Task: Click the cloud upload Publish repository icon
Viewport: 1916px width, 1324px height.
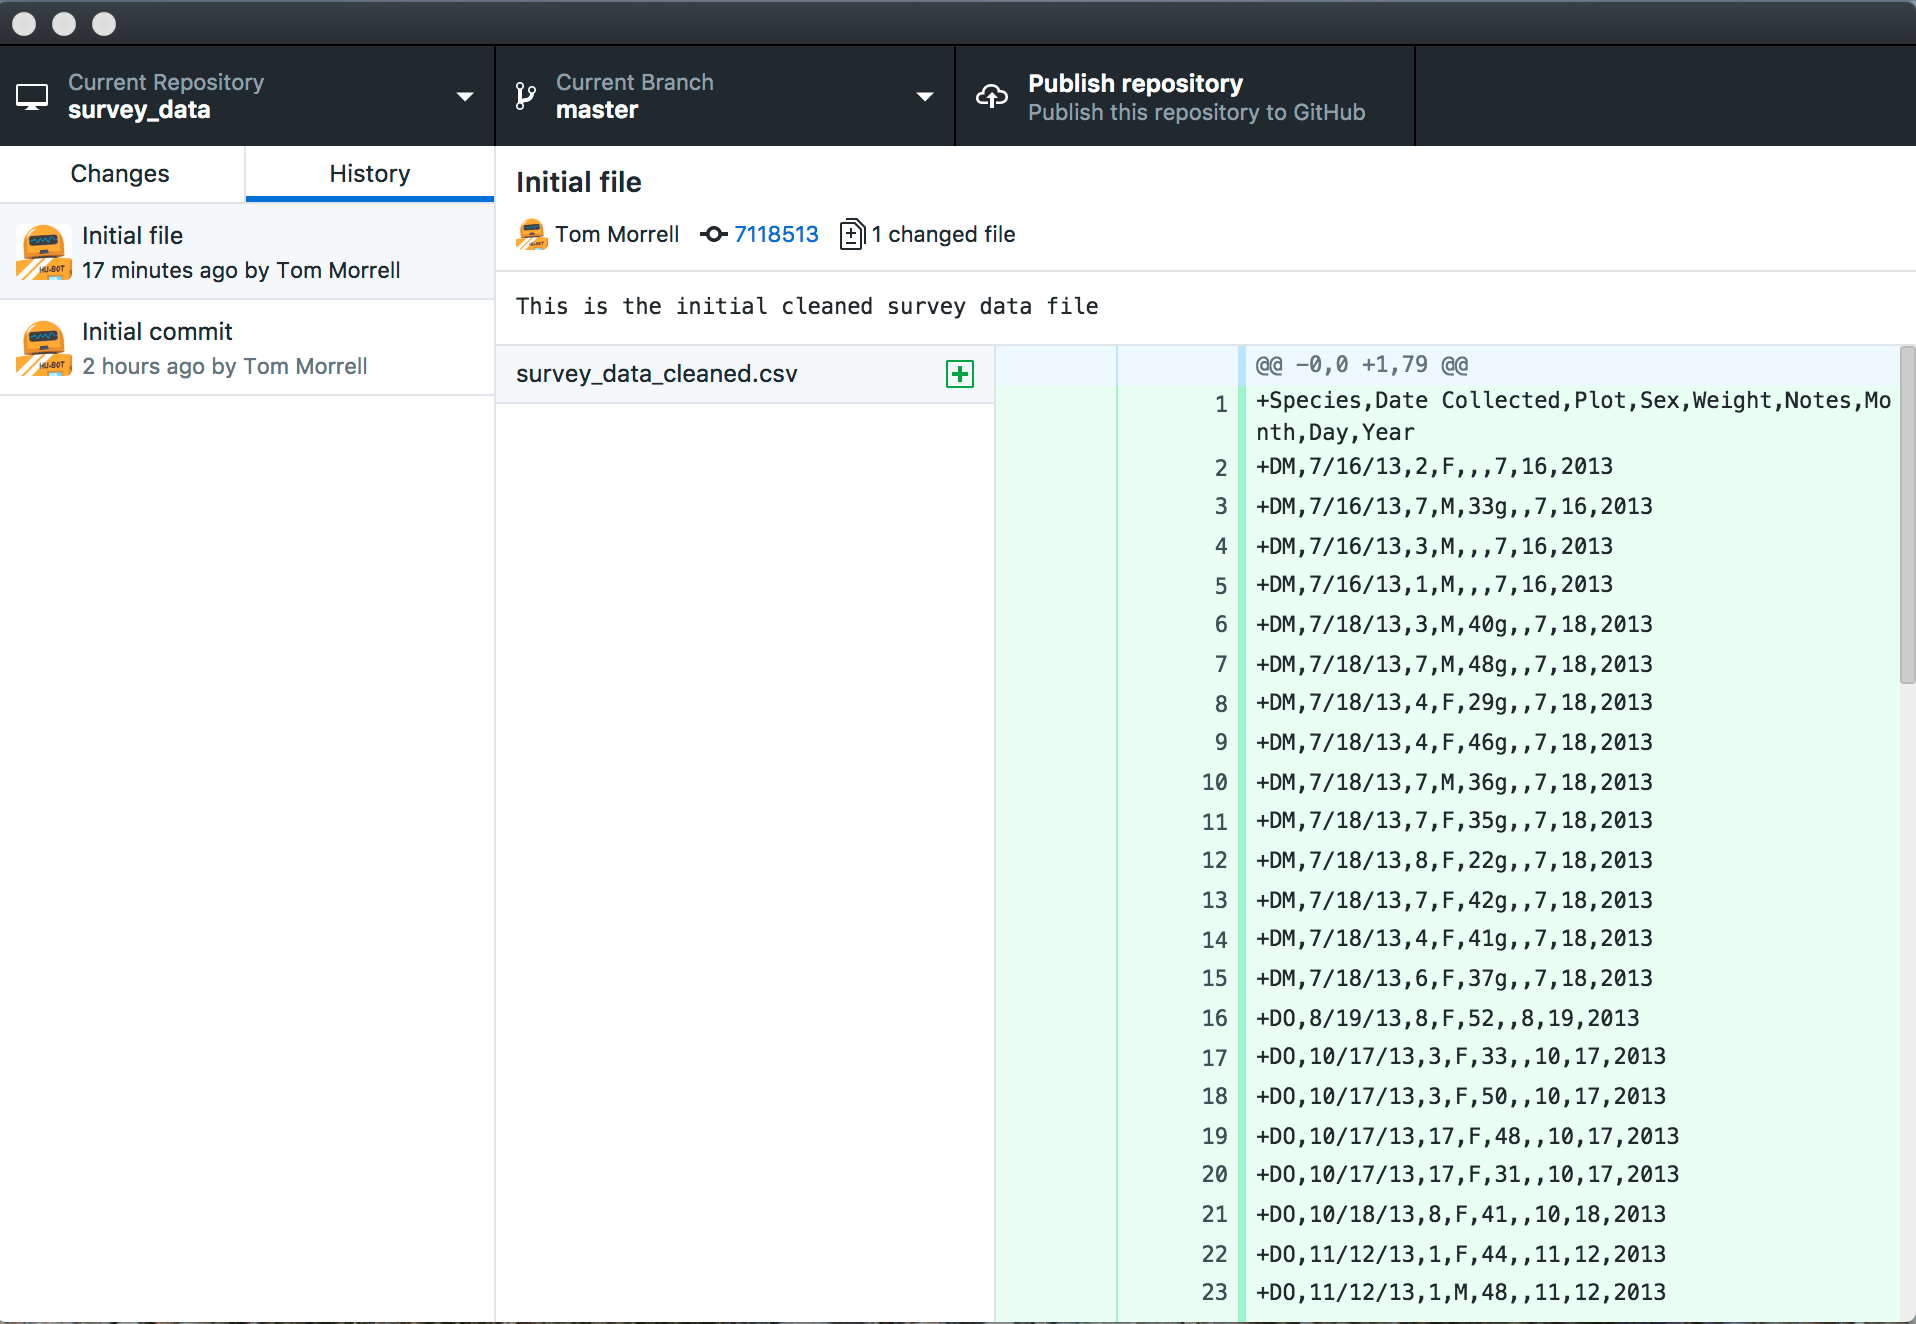Action: point(992,96)
